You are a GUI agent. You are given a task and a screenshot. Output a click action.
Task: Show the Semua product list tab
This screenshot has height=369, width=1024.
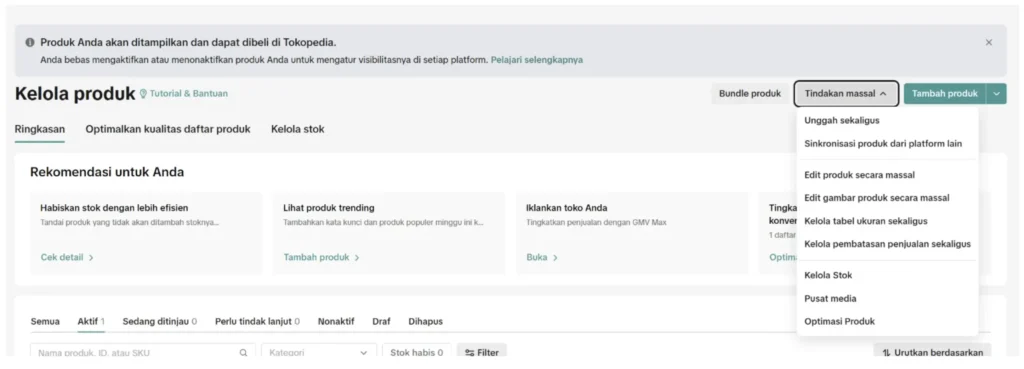(x=45, y=321)
